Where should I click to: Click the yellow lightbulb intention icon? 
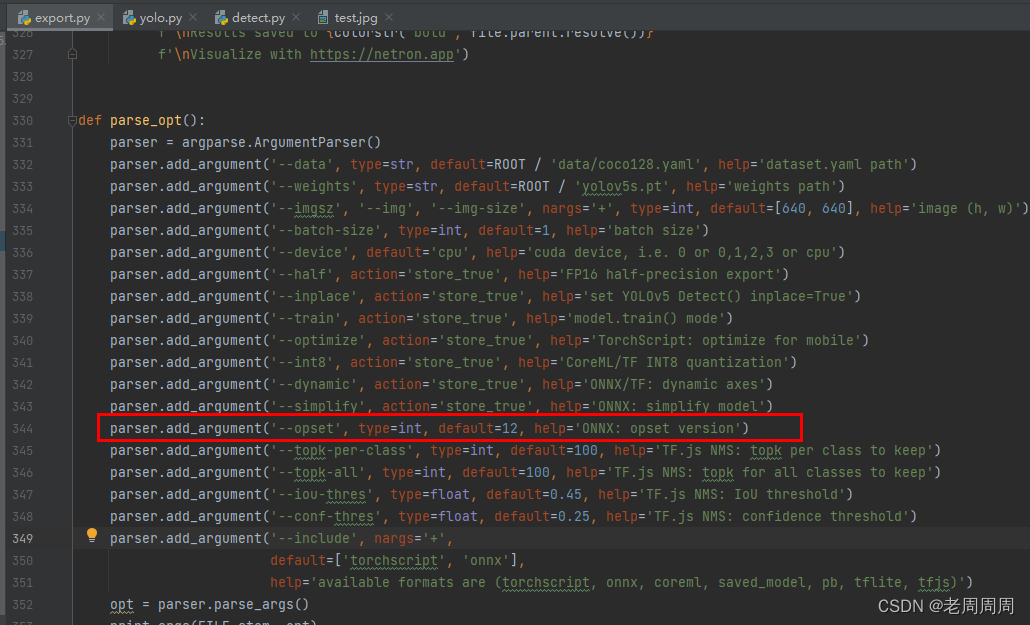[92, 535]
